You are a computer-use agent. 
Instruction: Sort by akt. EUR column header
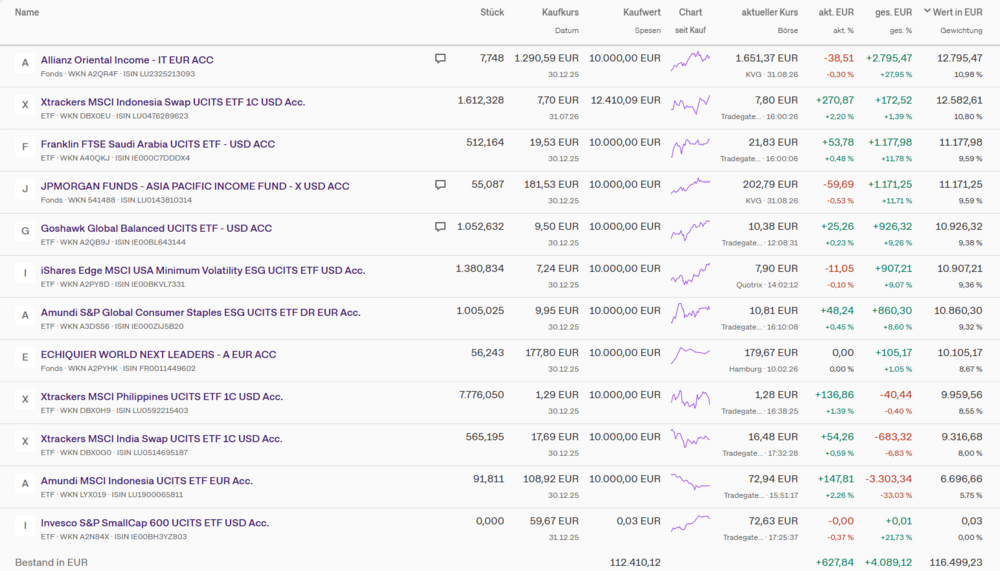tap(835, 12)
